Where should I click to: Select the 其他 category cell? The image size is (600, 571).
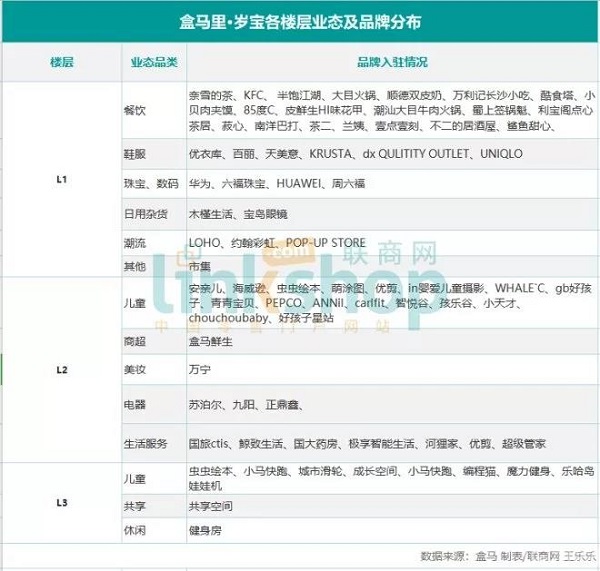(154, 266)
